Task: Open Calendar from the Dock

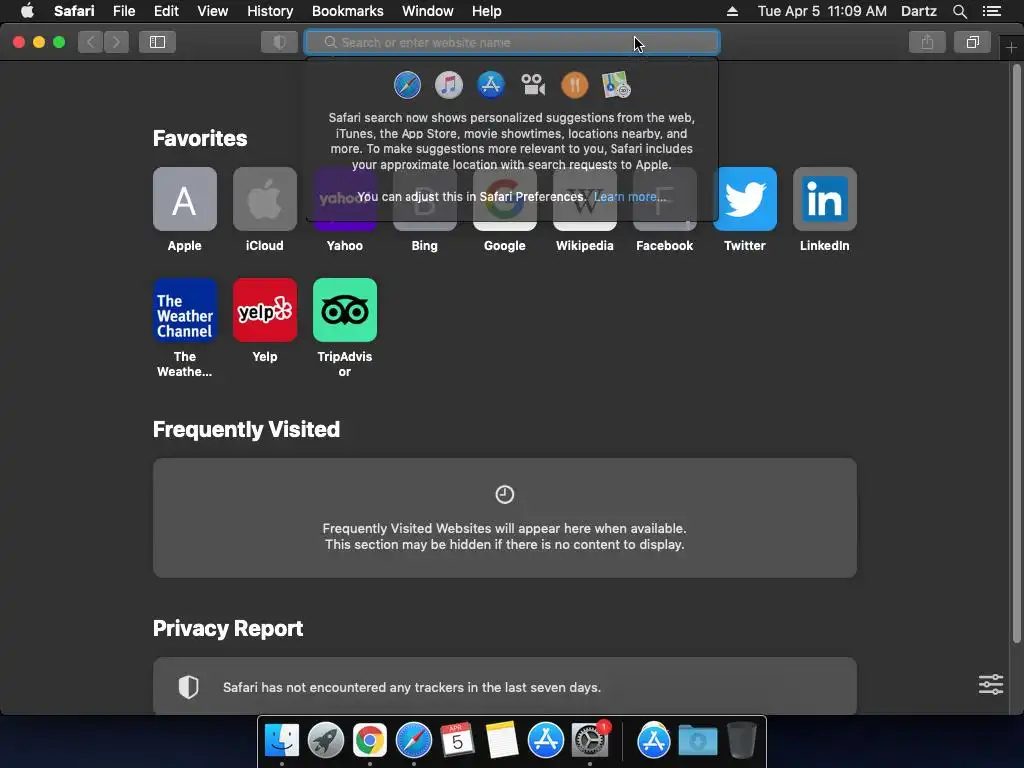Action: coord(457,741)
